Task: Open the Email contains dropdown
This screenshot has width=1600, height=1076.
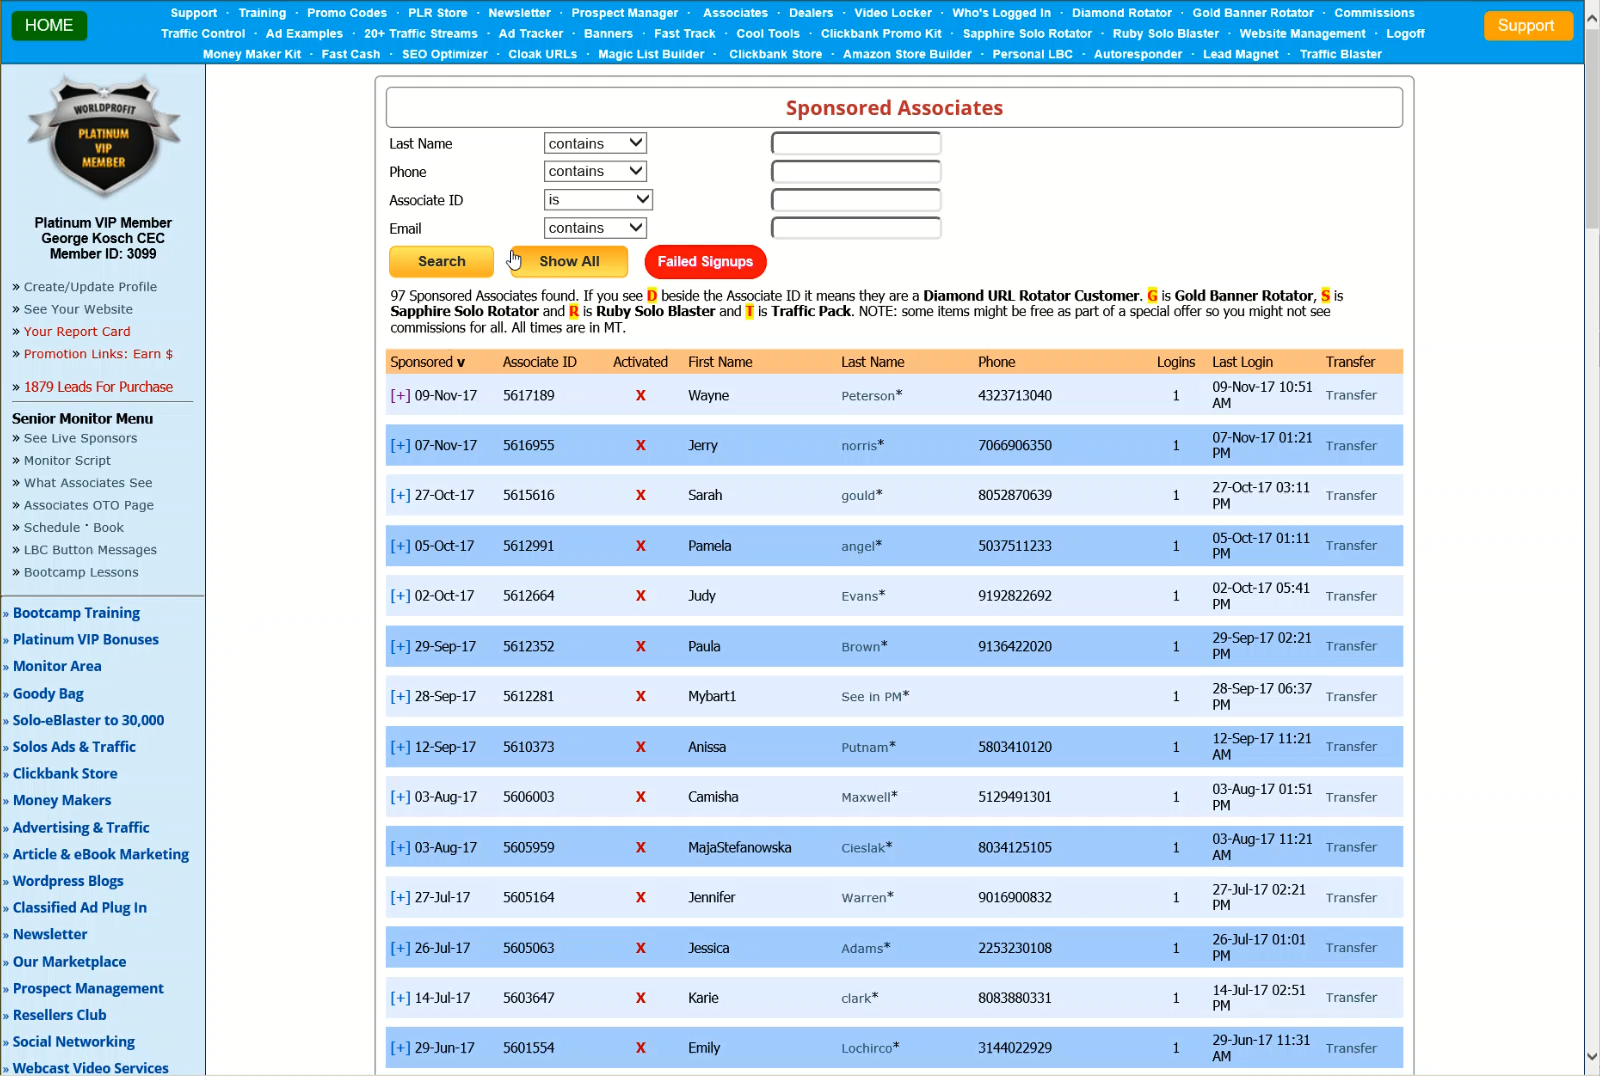Action: pyautogui.click(x=595, y=229)
